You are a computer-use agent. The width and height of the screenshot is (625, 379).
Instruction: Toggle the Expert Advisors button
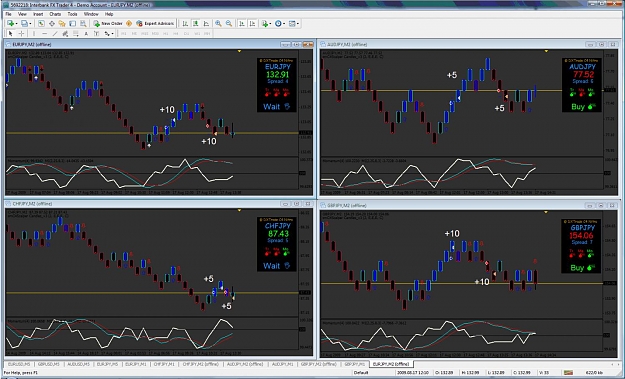coord(155,24)
